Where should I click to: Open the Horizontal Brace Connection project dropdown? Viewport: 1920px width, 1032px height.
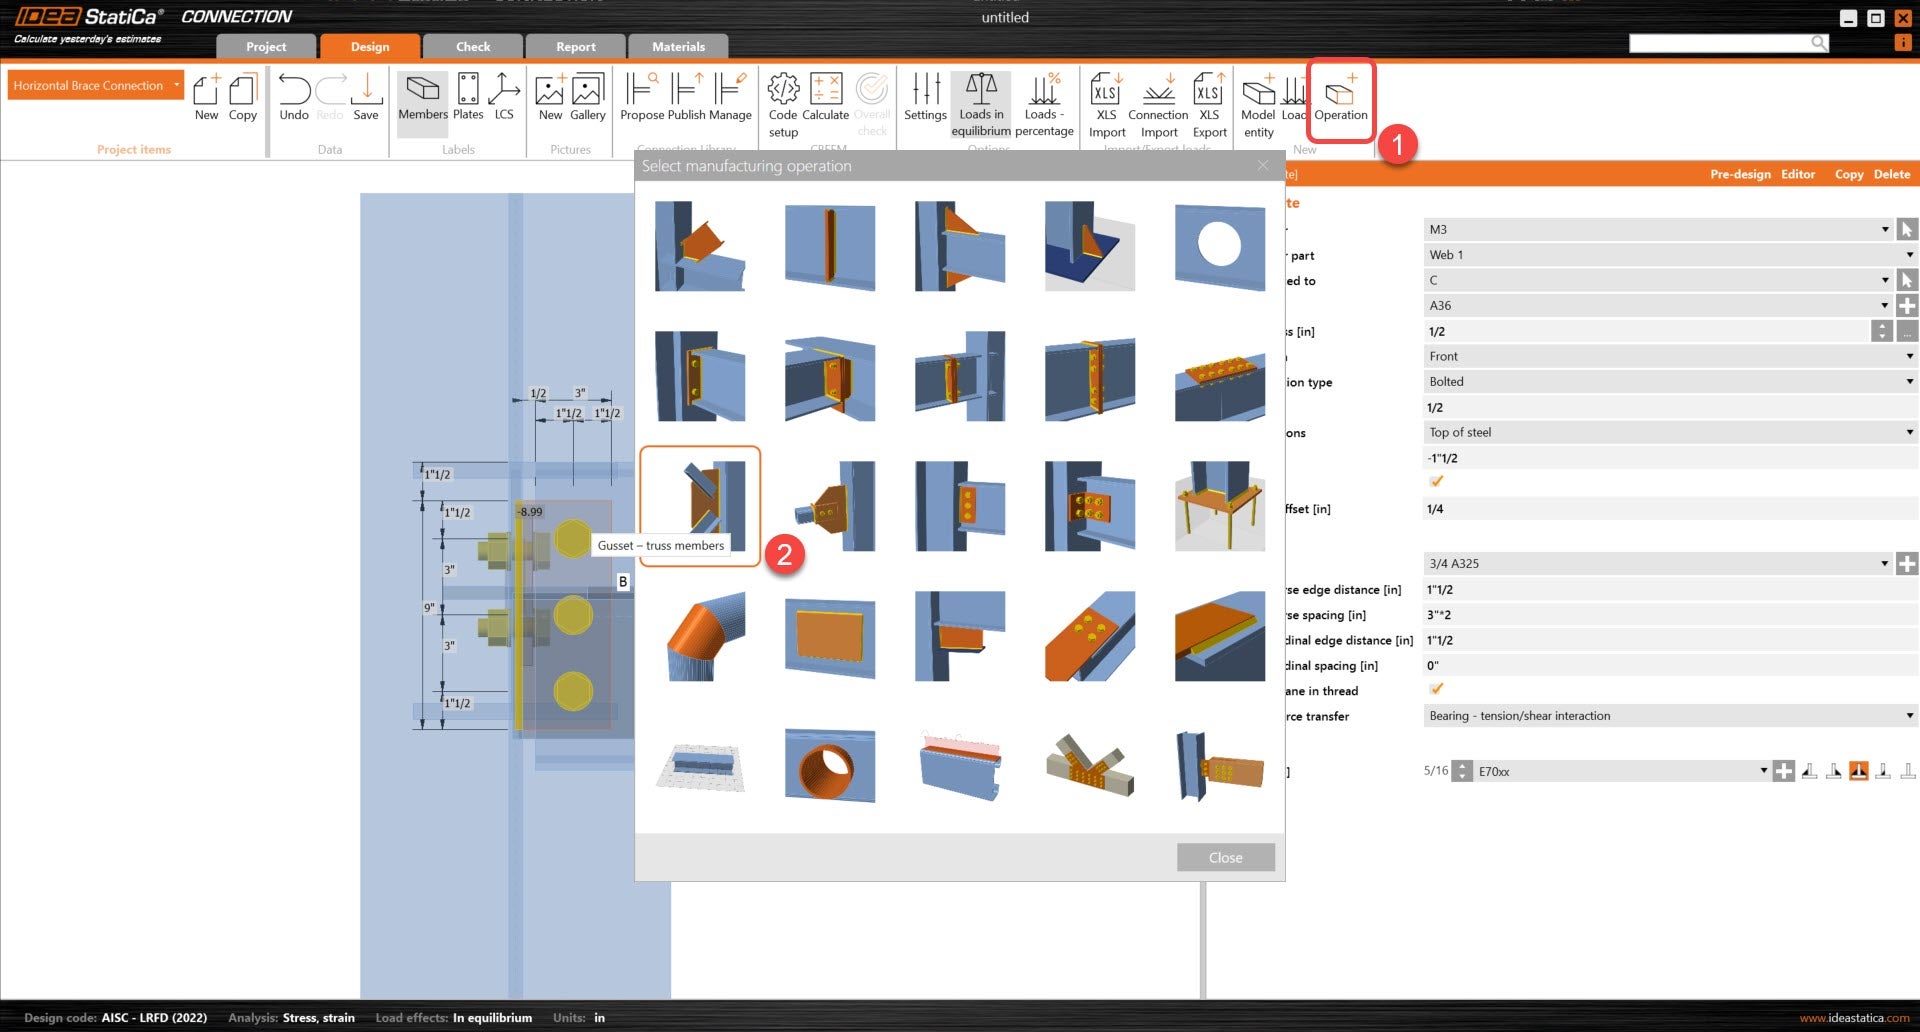pyautogui.click(x=94, y=85)
